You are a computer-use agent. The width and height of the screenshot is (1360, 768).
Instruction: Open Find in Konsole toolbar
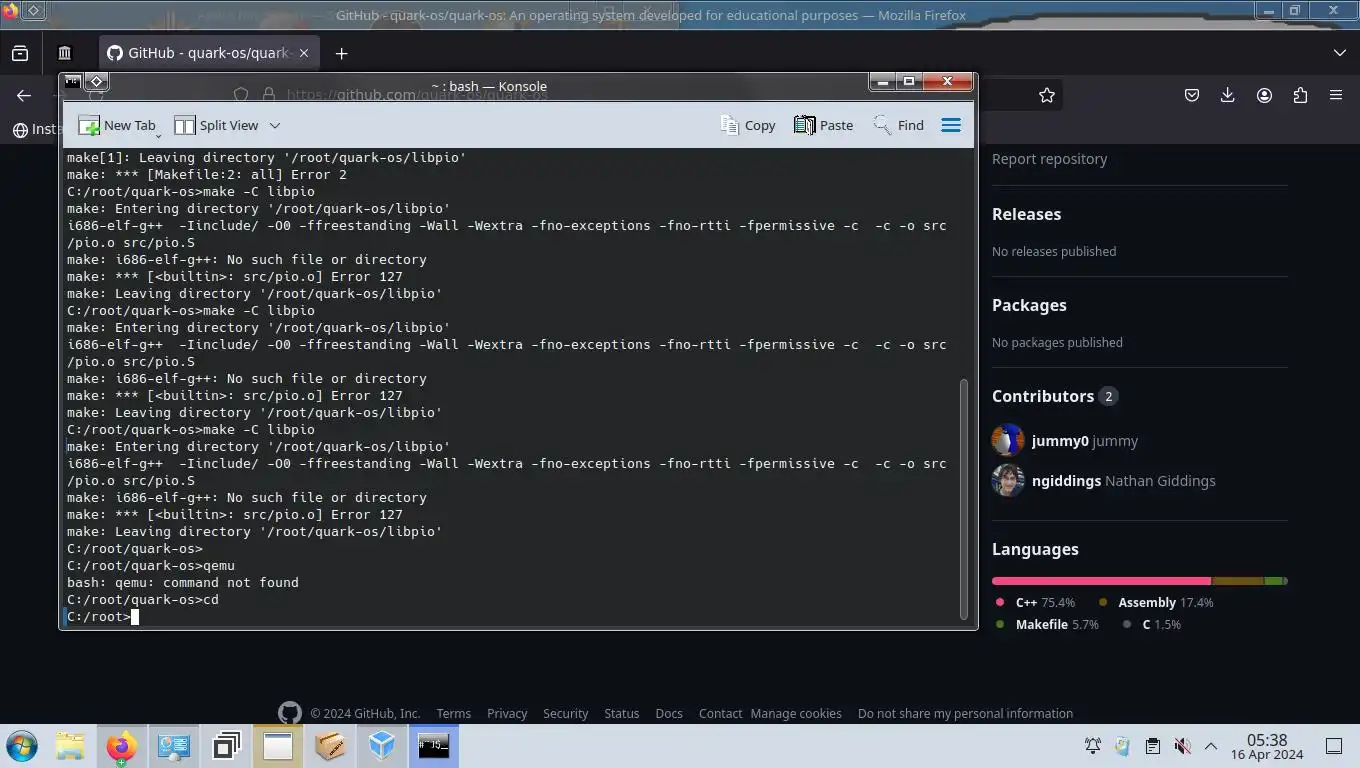point(898,125)
